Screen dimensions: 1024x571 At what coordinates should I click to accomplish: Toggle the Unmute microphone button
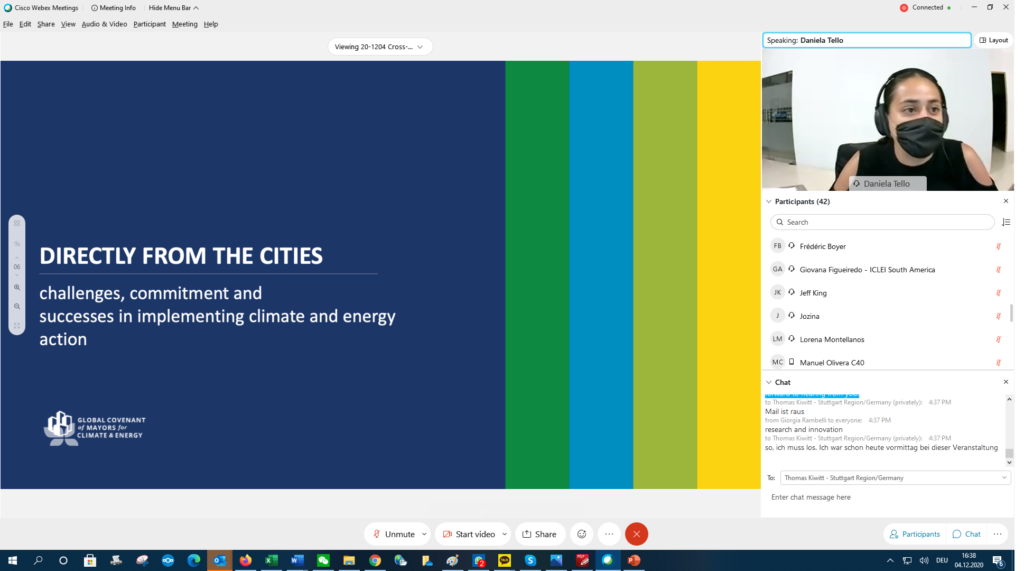(x=395, y=534)
